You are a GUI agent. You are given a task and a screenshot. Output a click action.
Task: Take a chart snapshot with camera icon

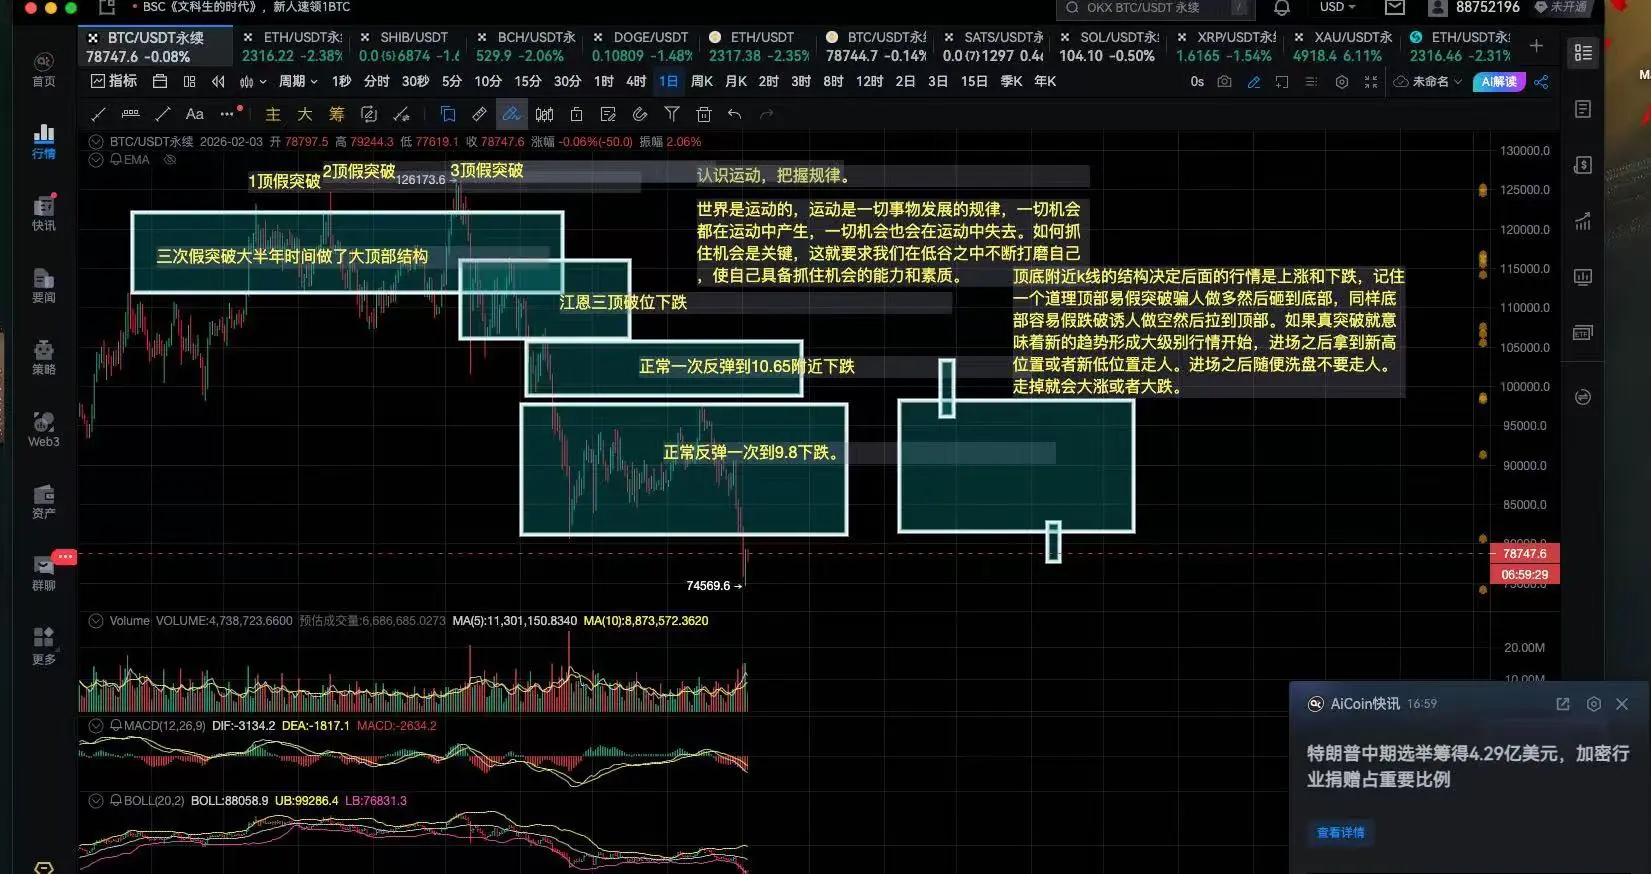1224,82
